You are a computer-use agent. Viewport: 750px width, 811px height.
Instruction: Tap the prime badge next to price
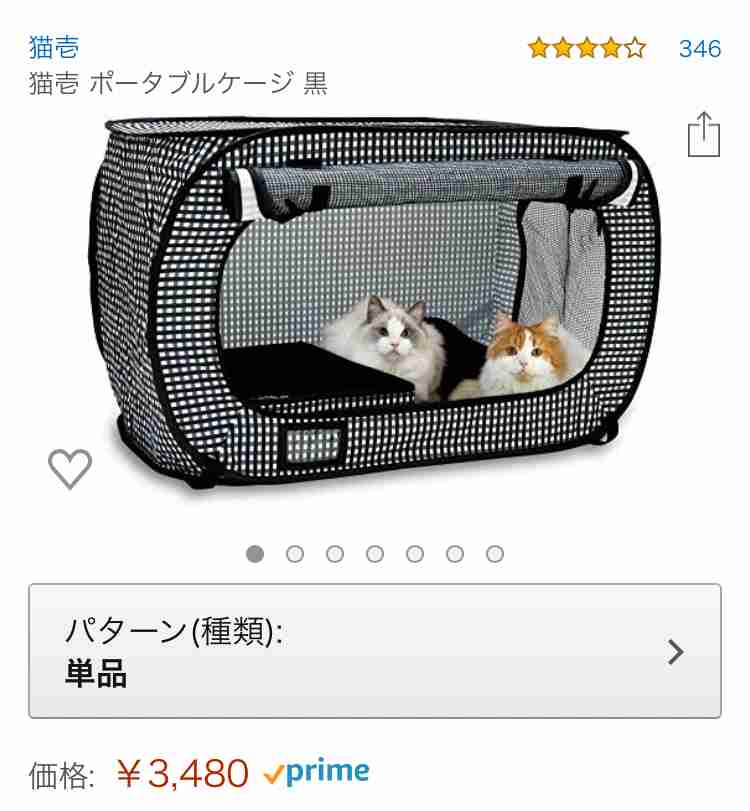(x=316, y=773)
